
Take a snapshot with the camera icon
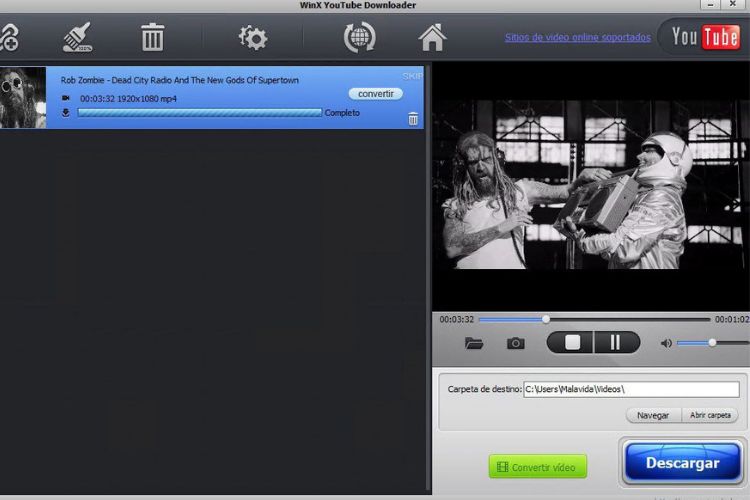click(x=516, y=343)
